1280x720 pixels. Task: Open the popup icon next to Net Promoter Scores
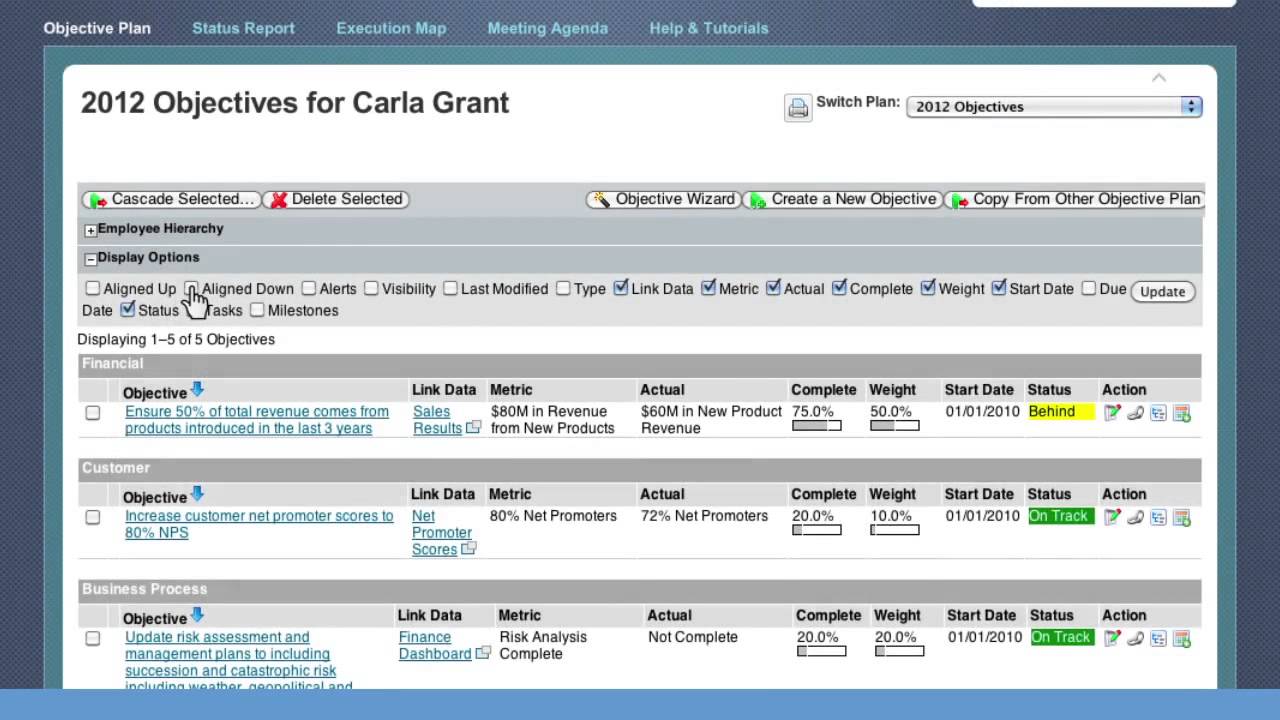tap(468, 548)
